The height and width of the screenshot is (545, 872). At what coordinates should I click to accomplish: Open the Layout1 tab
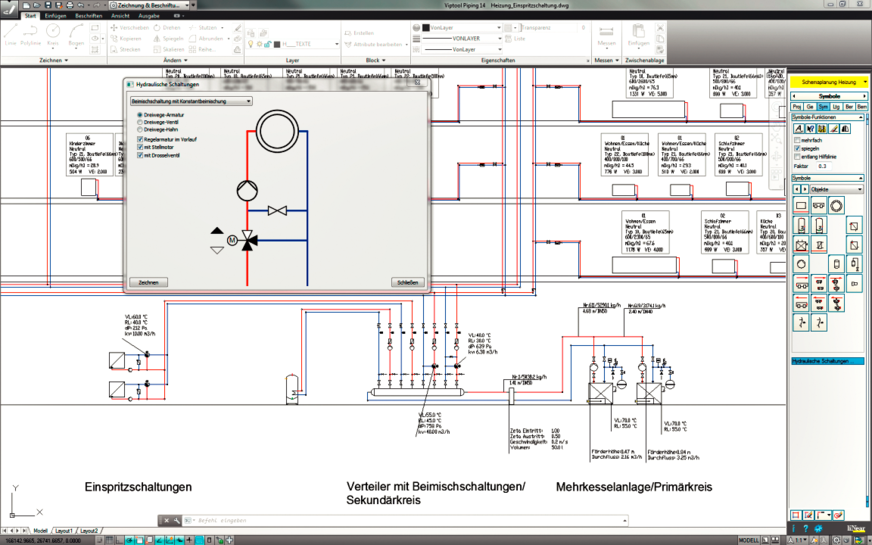tap(63, 531)
